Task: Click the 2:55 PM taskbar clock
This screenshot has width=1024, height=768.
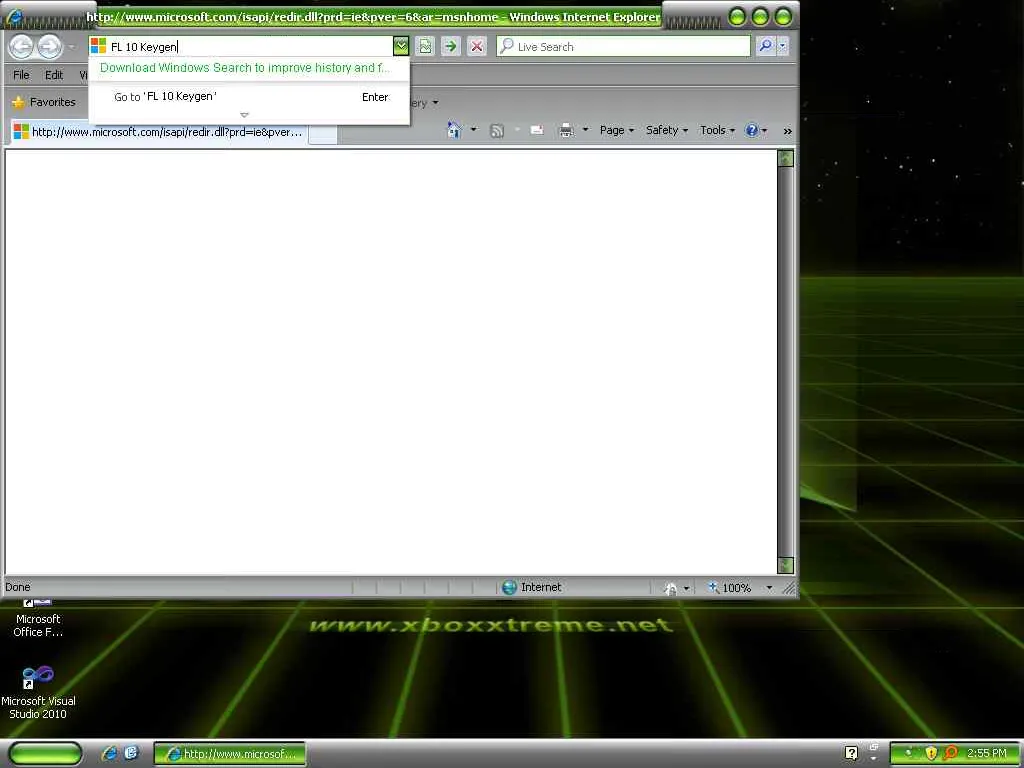Action: [987, 753]
